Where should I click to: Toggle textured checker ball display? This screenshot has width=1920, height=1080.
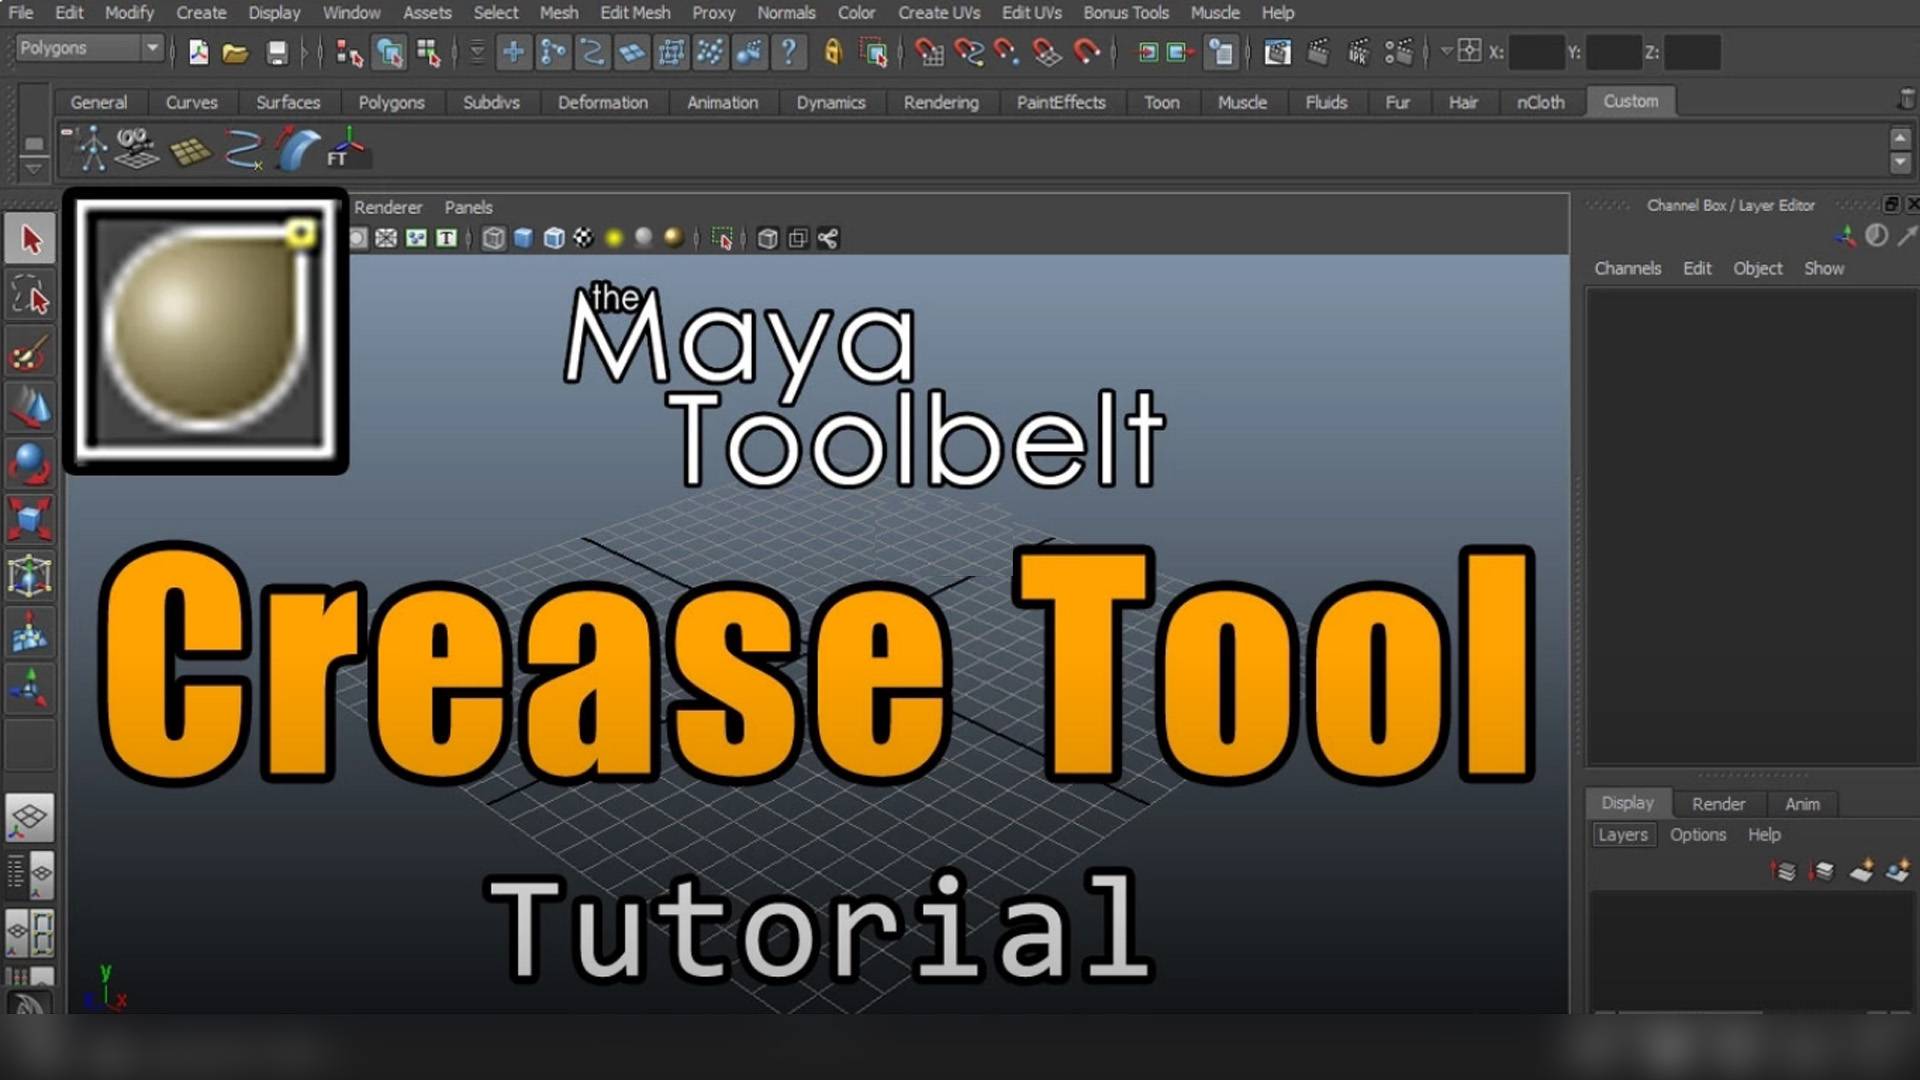583,238
